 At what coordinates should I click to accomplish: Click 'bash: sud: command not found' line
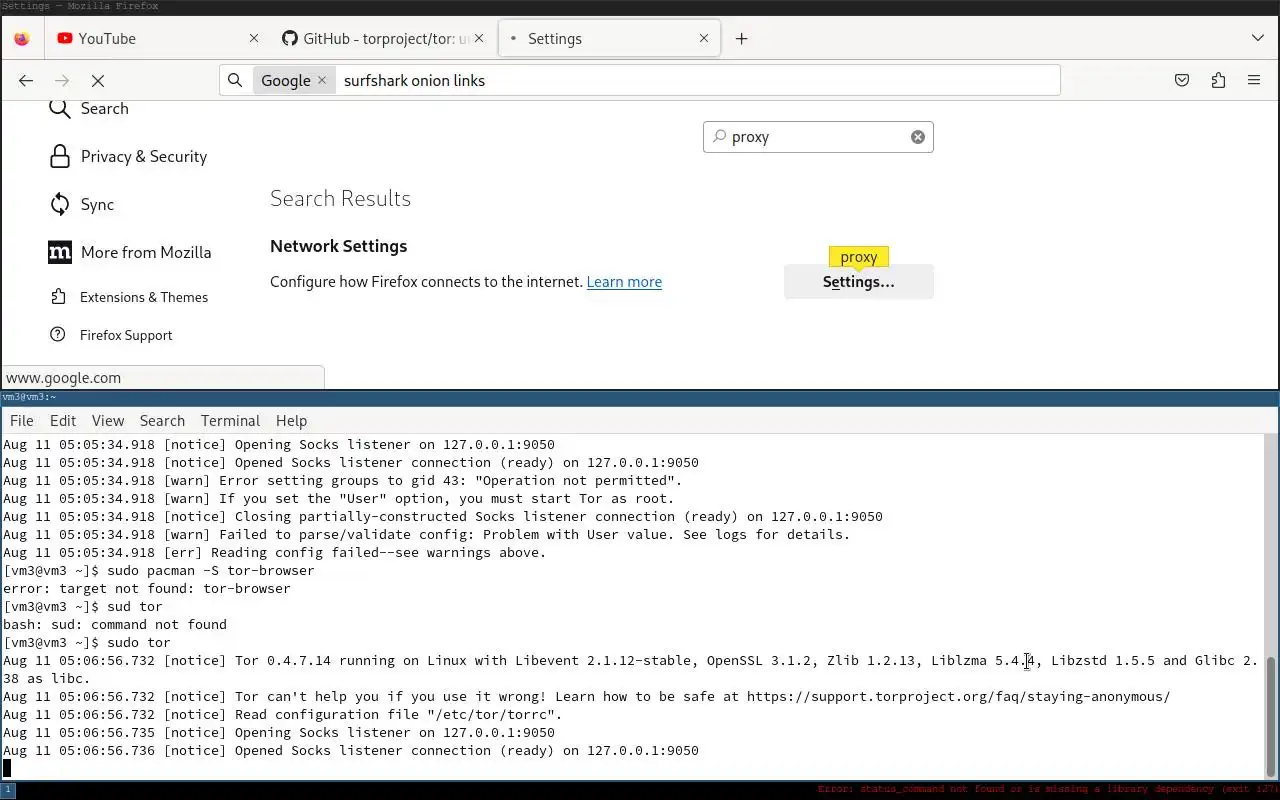coord(115,625)
